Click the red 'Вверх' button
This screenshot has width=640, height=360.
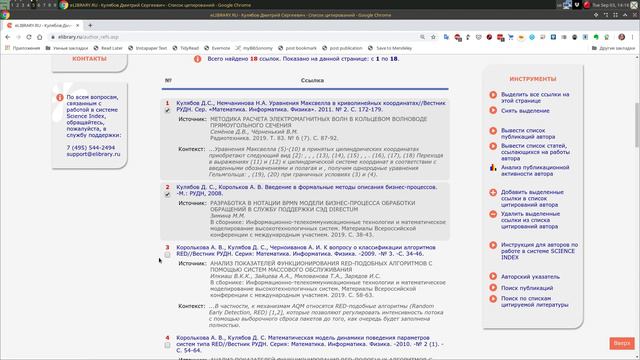click(x=622, y=343)
